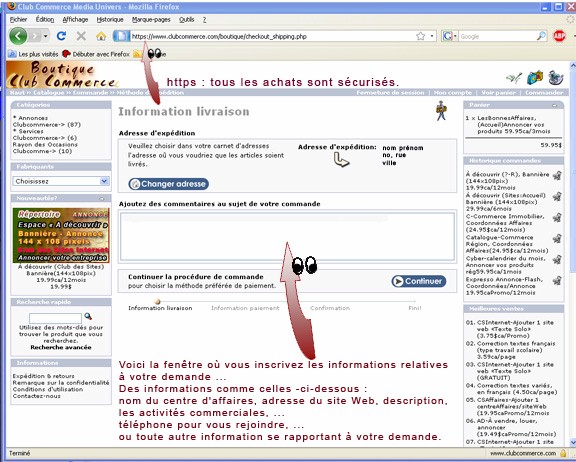Click the Information livraison progress marker
Viewport: 576px width, 462px height.
pyautogui.click(x=158, y=302)
